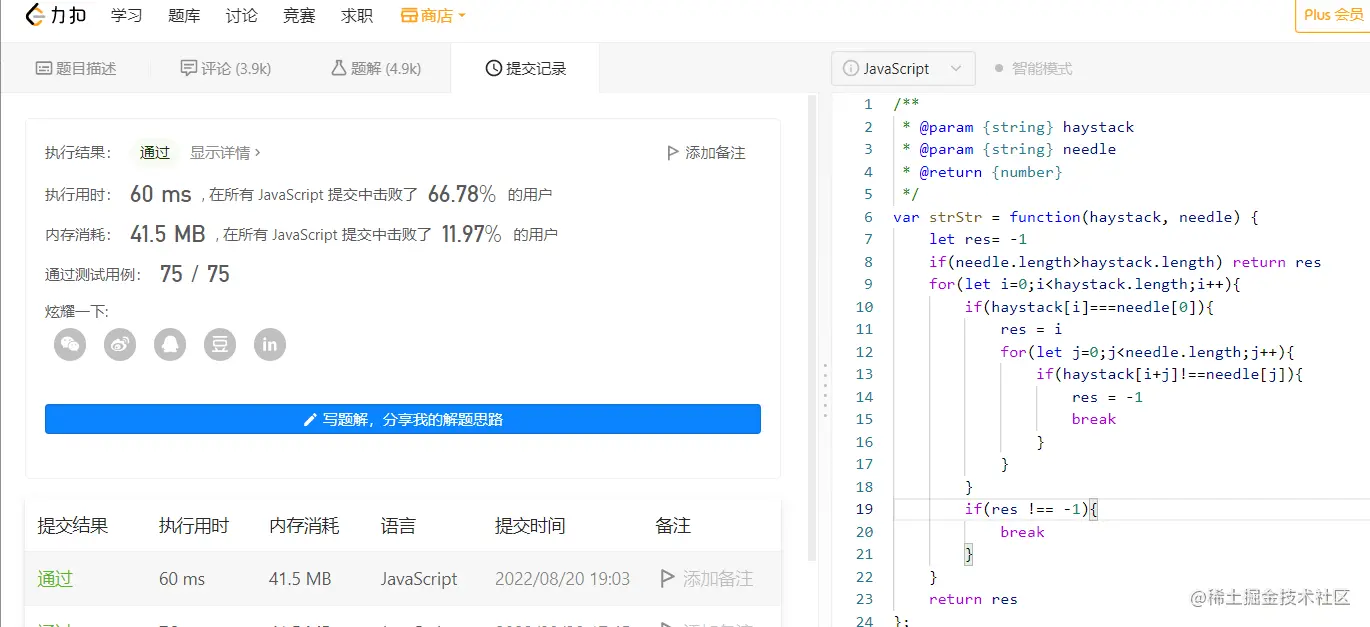Open the 竞赛 menu

[299, 15]
